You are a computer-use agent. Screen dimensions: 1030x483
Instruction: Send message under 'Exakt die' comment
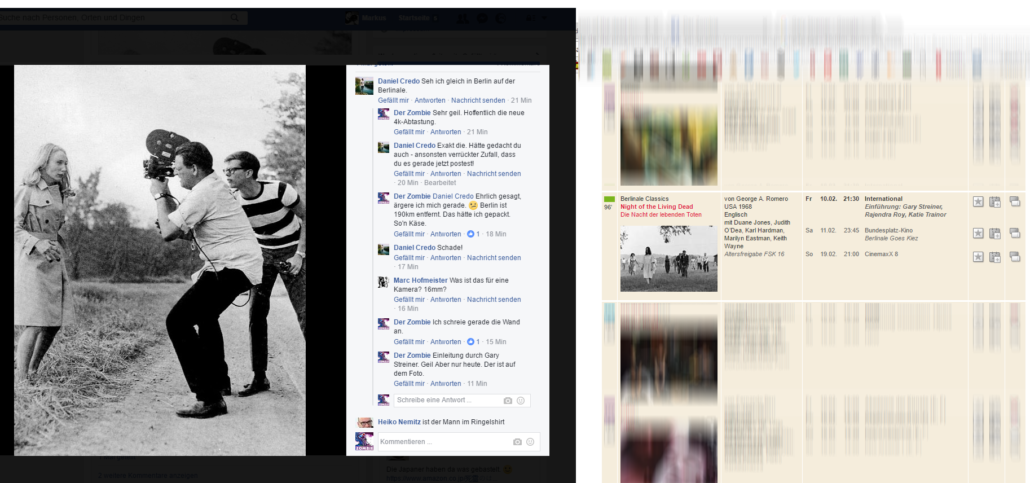point(494,173)
